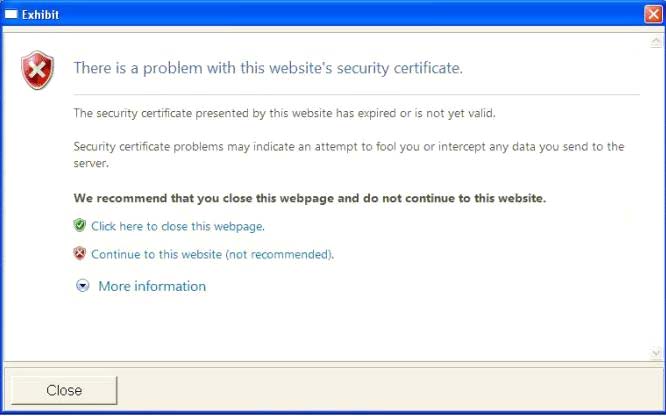666x416 pixels.
Task: Click the scroll-down arrow on the scrollbar
Action: pos(656,353)
